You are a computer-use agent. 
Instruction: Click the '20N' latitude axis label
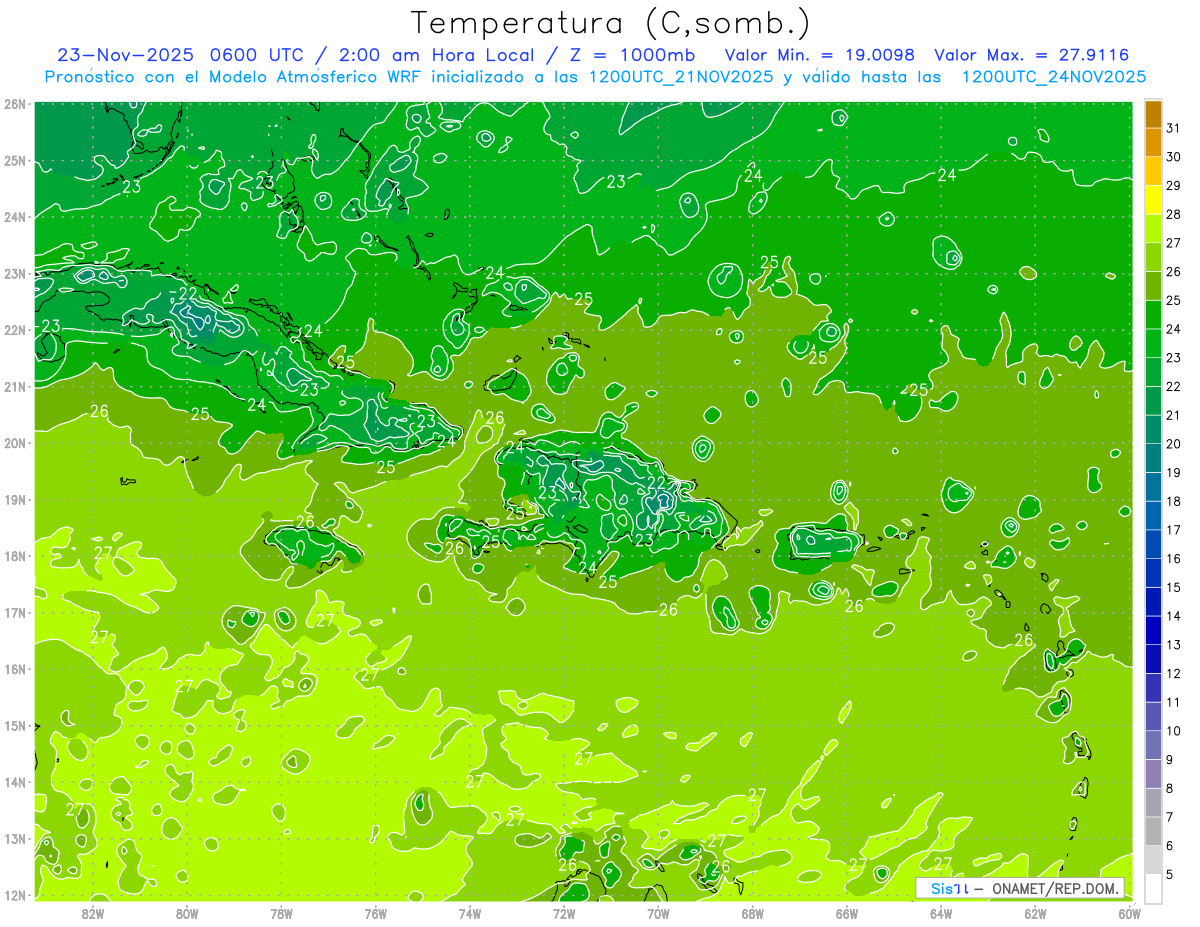(15, 443)
